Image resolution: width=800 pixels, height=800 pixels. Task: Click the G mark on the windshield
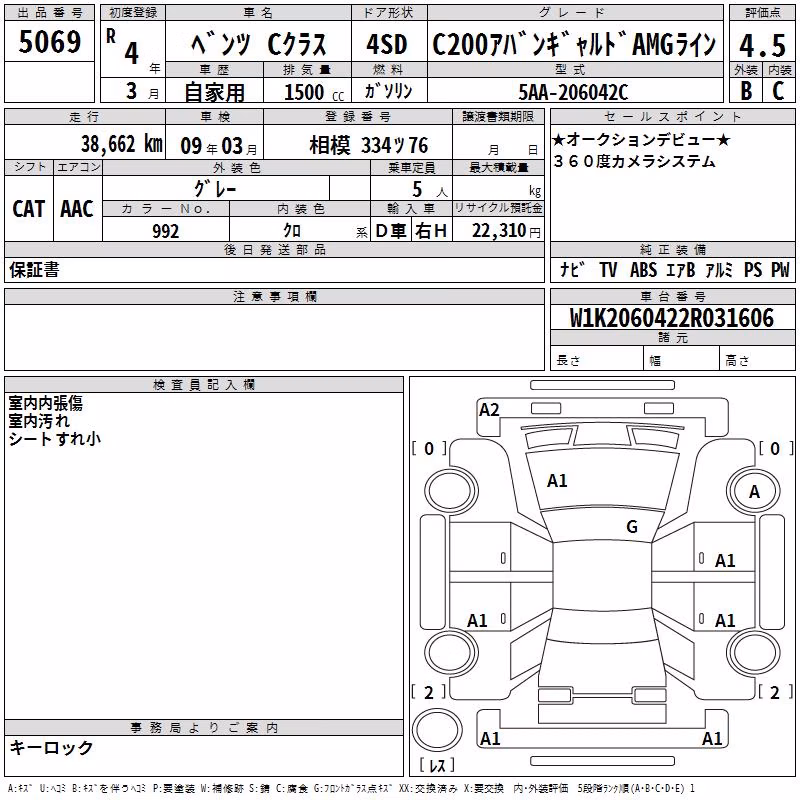632,527
